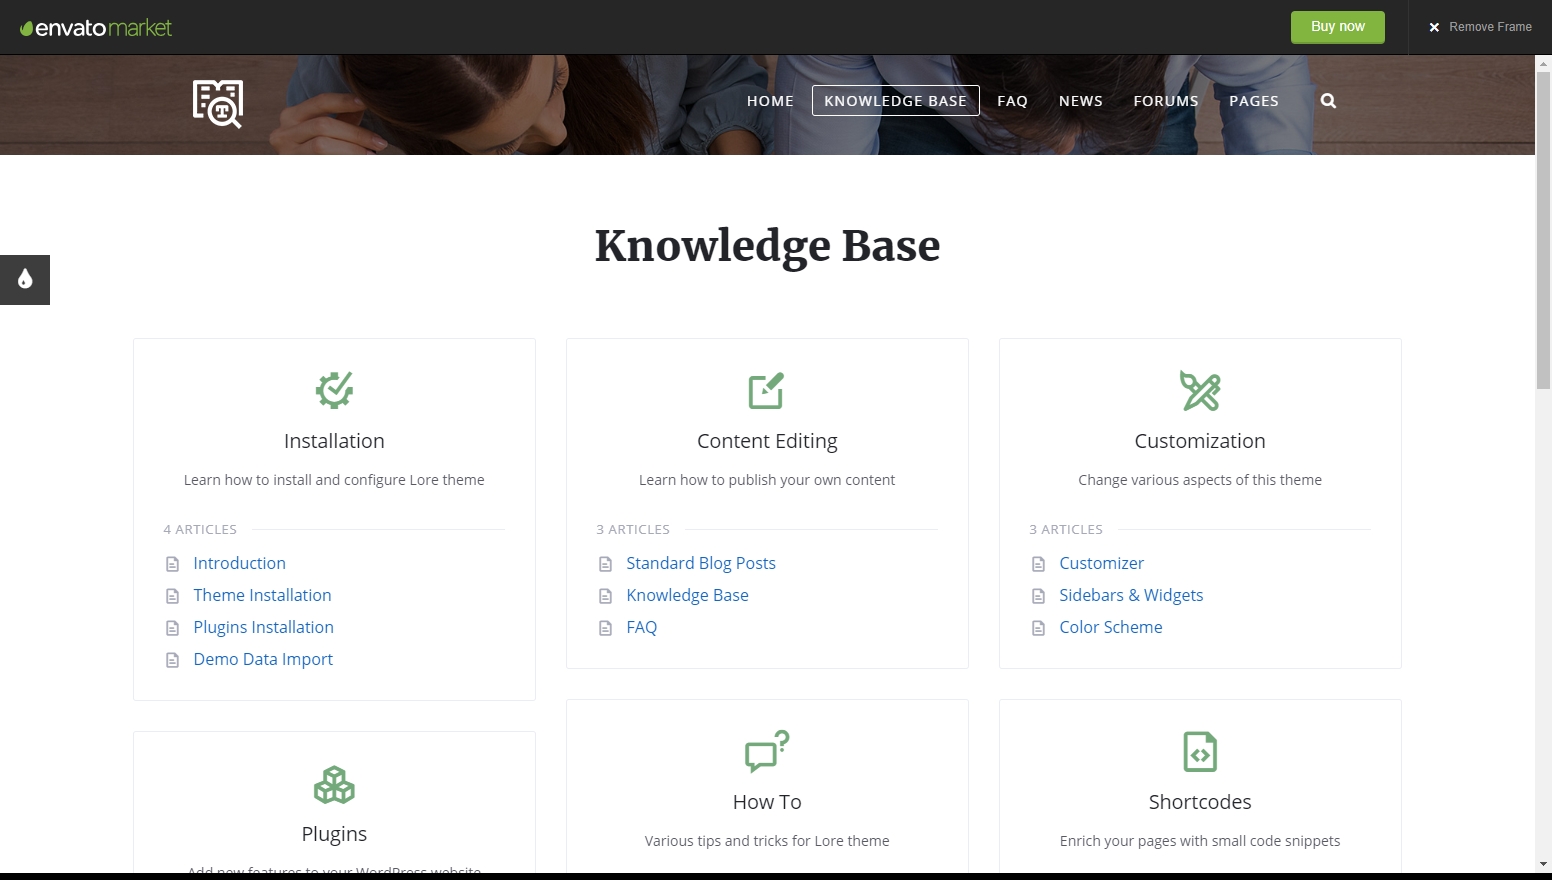Click the Plugins cubes icon
The height and width of the screenshot is (880, 1552).
(334, 784)
